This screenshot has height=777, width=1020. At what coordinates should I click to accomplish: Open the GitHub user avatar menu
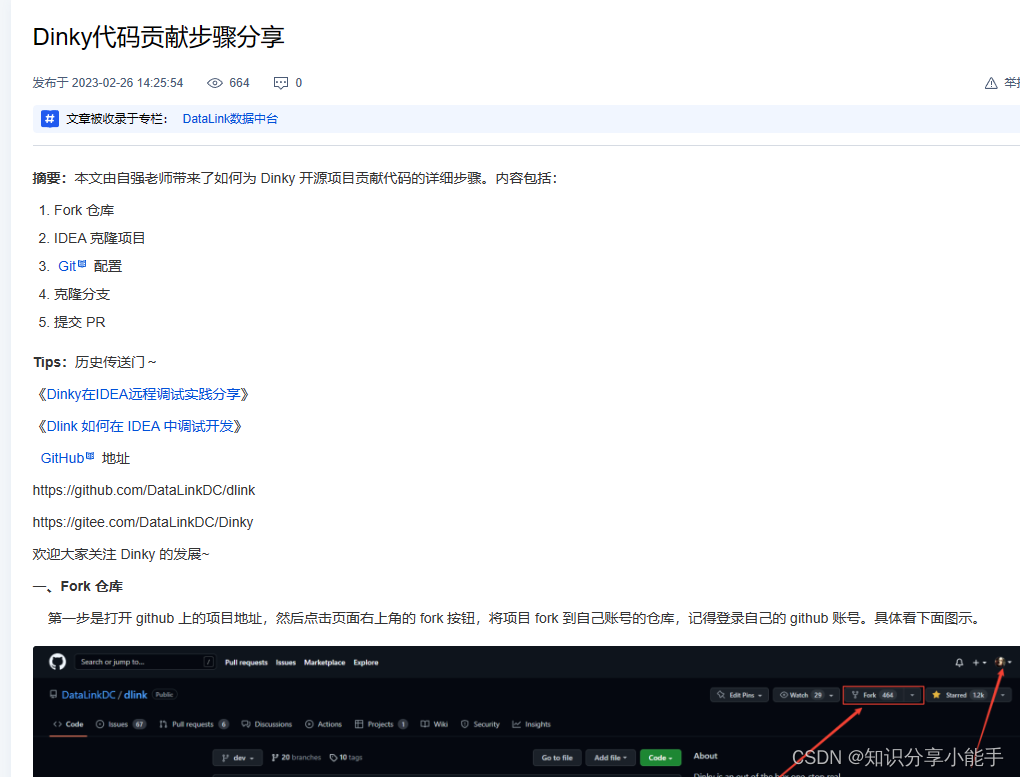(1002, 662)
